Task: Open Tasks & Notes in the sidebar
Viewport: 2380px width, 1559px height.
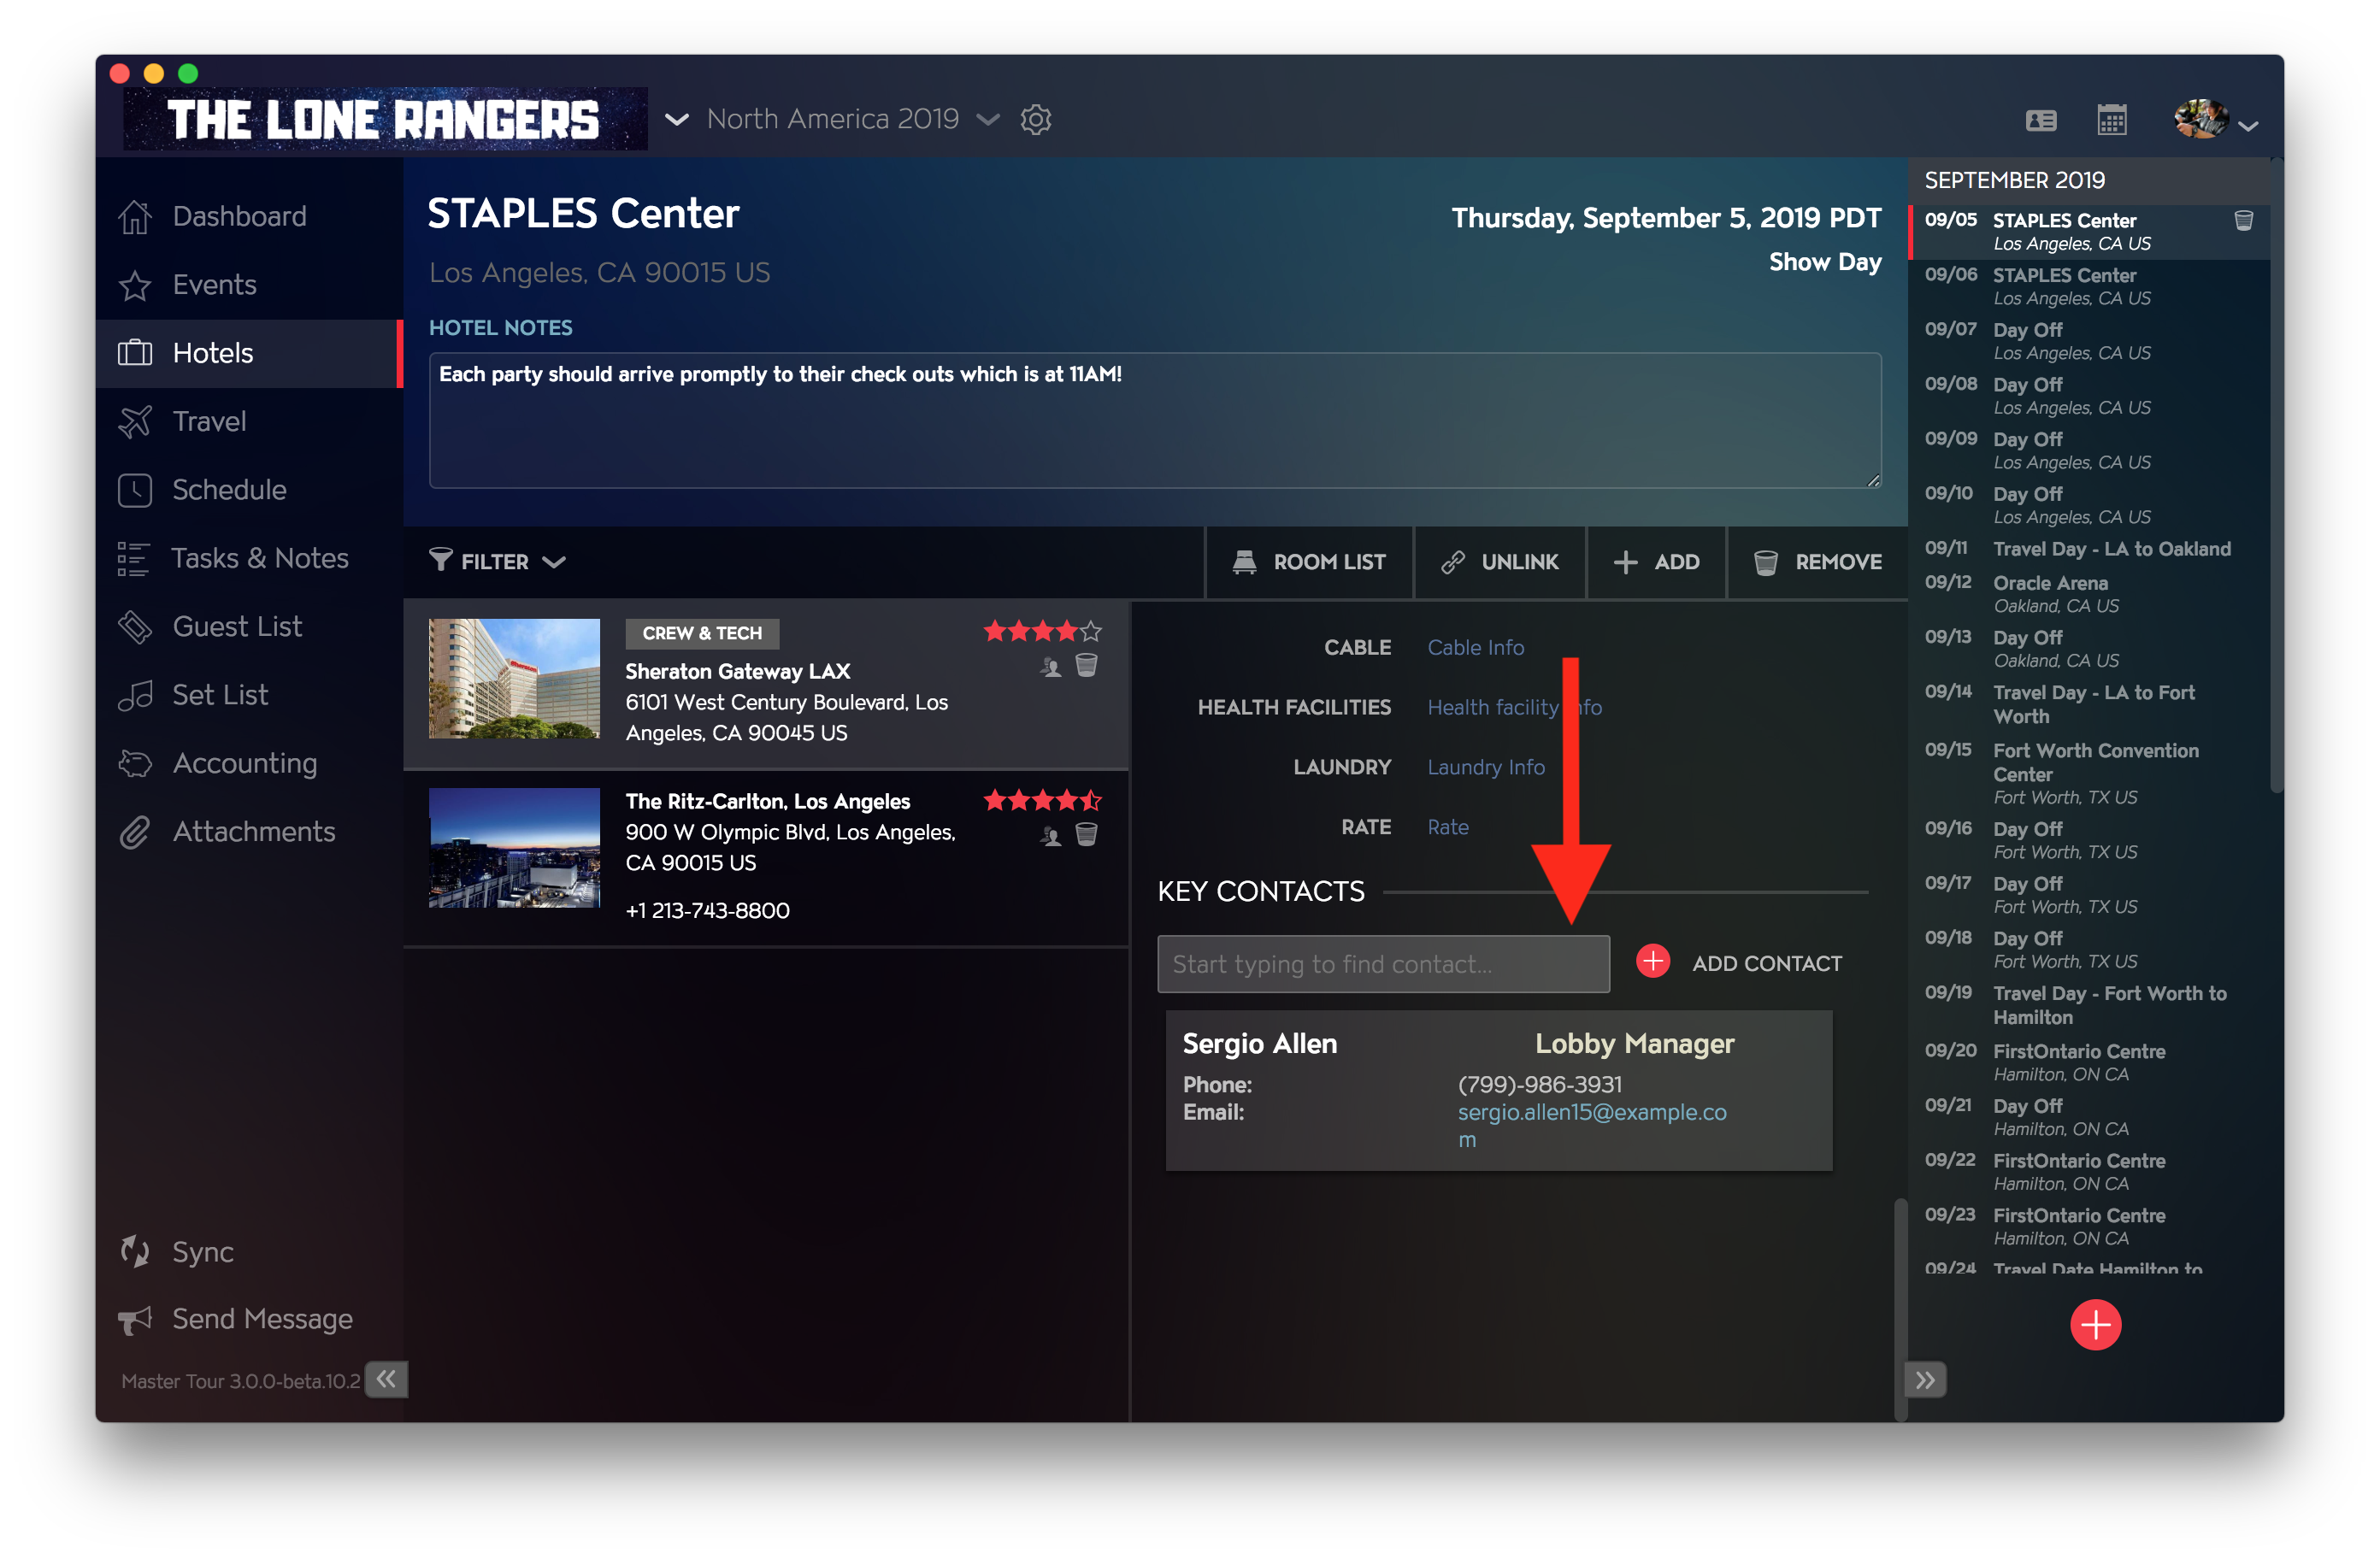Action: tap(260, 558)
